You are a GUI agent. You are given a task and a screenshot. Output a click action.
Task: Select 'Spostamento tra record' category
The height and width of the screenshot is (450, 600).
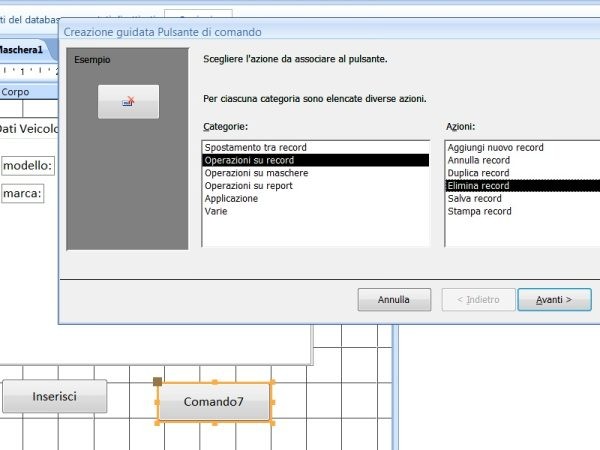255,147
